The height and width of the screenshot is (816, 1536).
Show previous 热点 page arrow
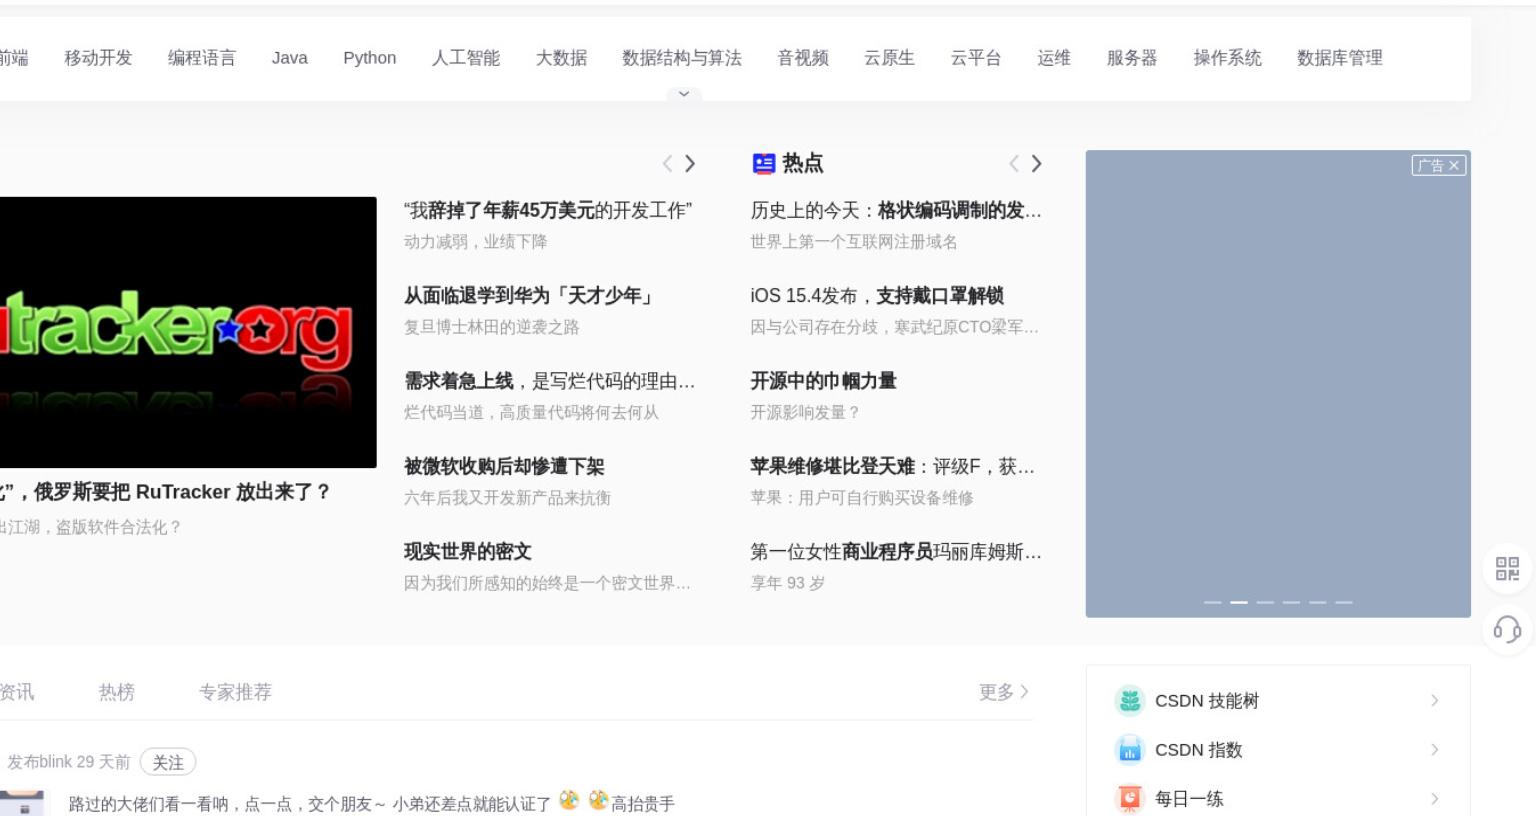[x=1014, y=163]
